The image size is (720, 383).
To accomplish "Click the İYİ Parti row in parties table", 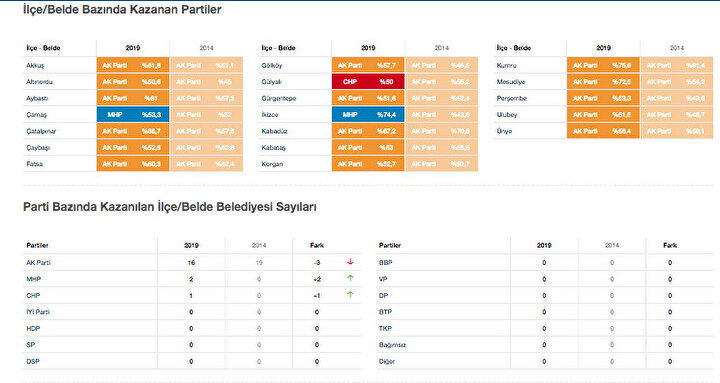I will pos(192,312).
